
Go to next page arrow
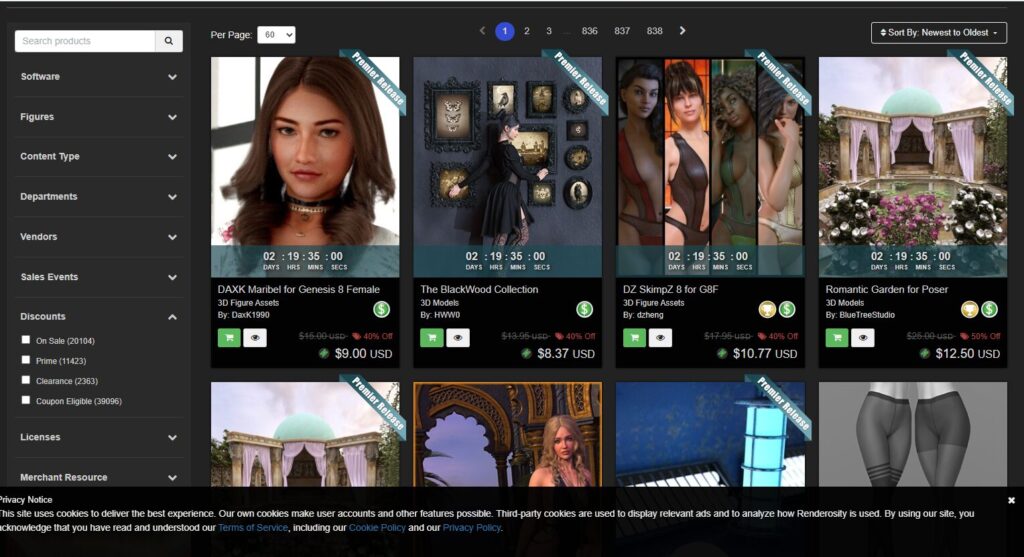tap(682, 31)
